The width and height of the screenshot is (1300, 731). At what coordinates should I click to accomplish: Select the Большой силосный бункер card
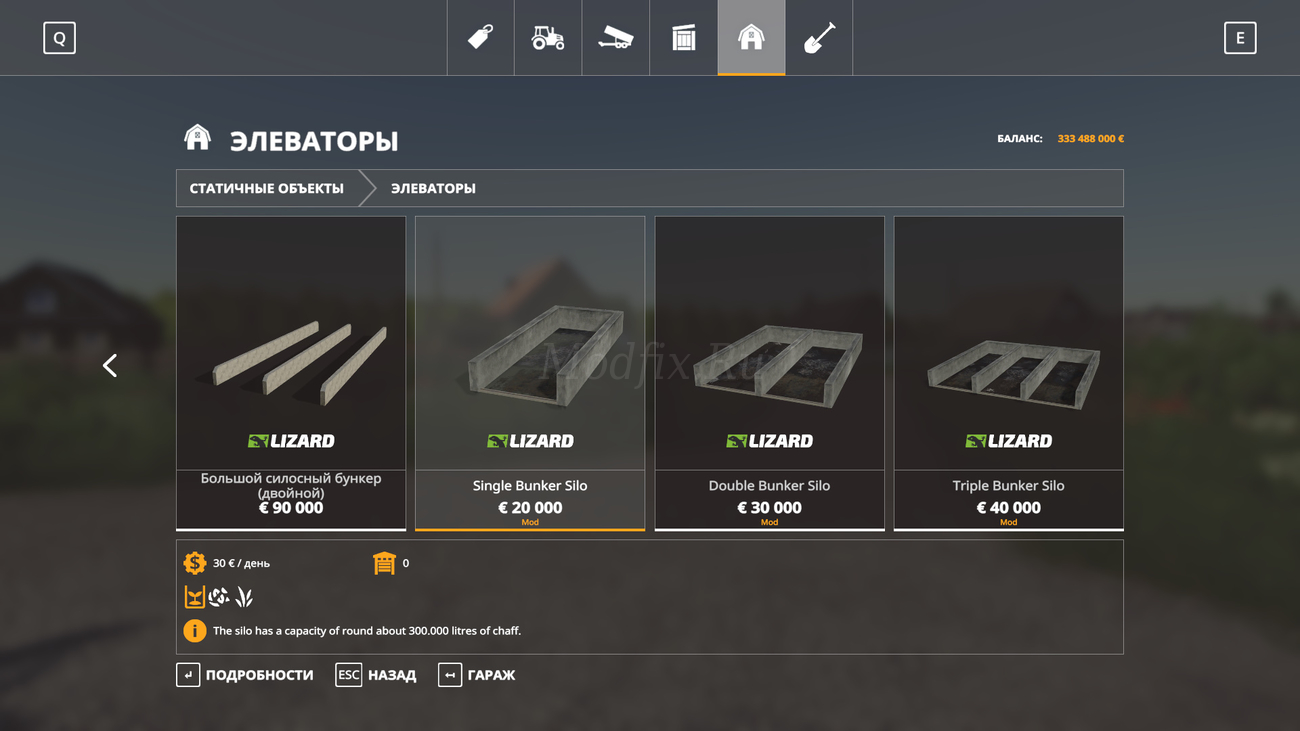[x=291, y=373]
